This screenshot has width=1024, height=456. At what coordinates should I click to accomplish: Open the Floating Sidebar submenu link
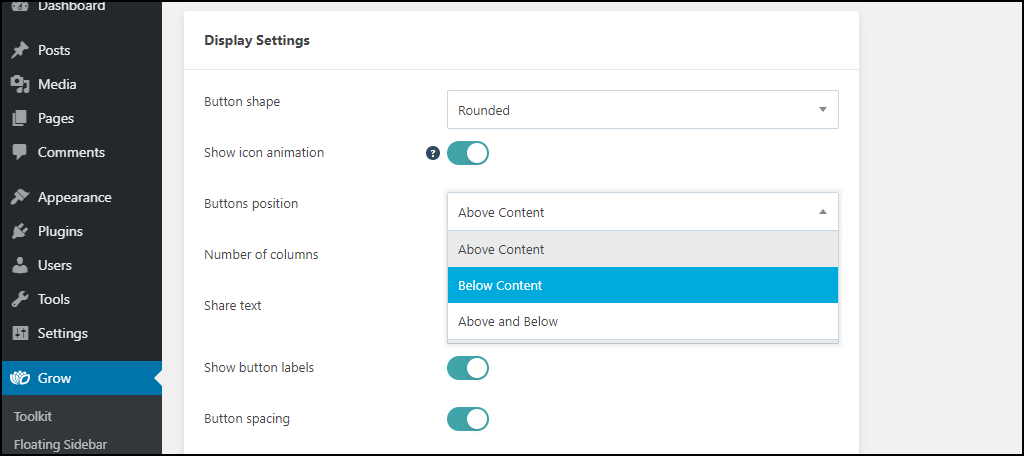pos(60,445)
